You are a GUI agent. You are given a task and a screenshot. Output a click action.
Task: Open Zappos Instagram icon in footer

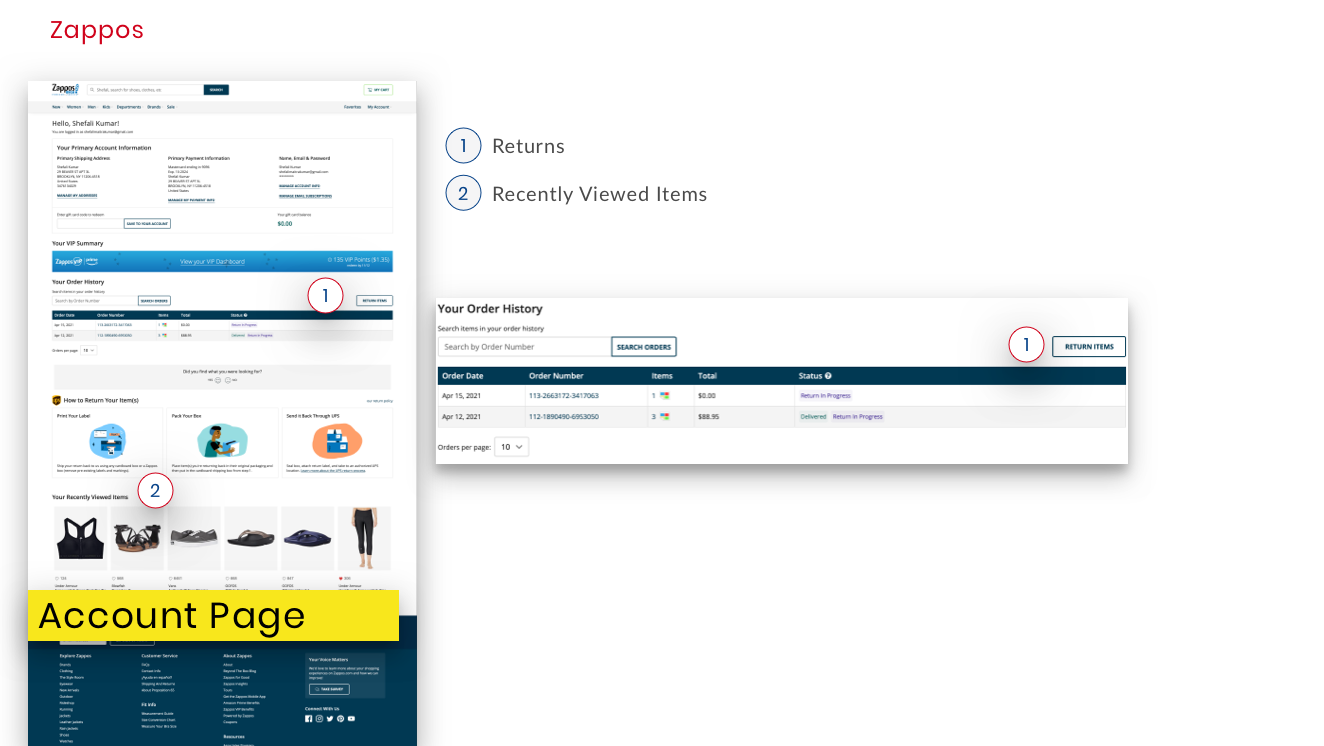(319, 718)
